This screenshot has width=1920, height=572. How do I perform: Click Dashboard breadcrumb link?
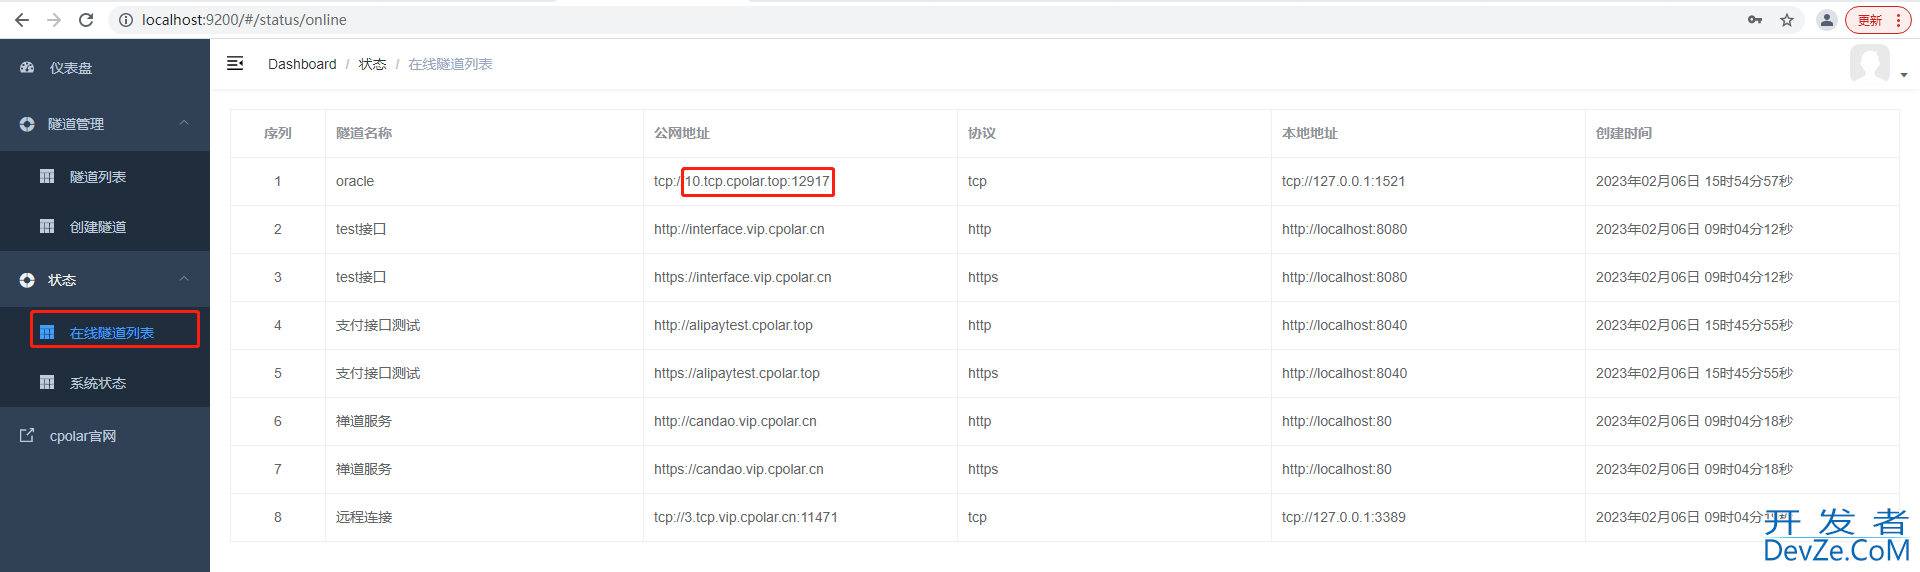click(x=302, y=64)
